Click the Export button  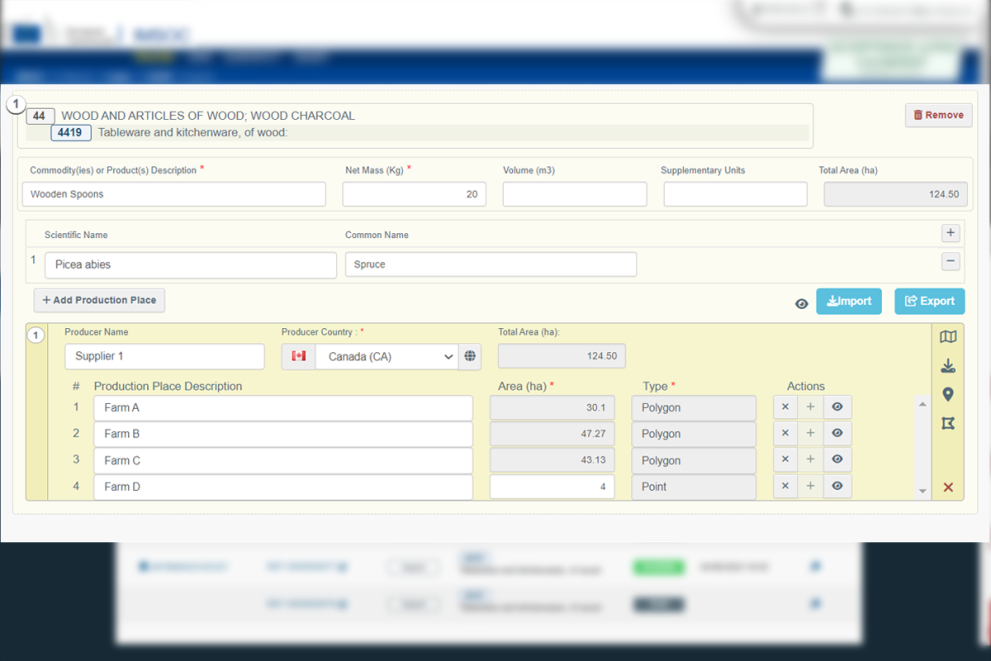point(929,301)
